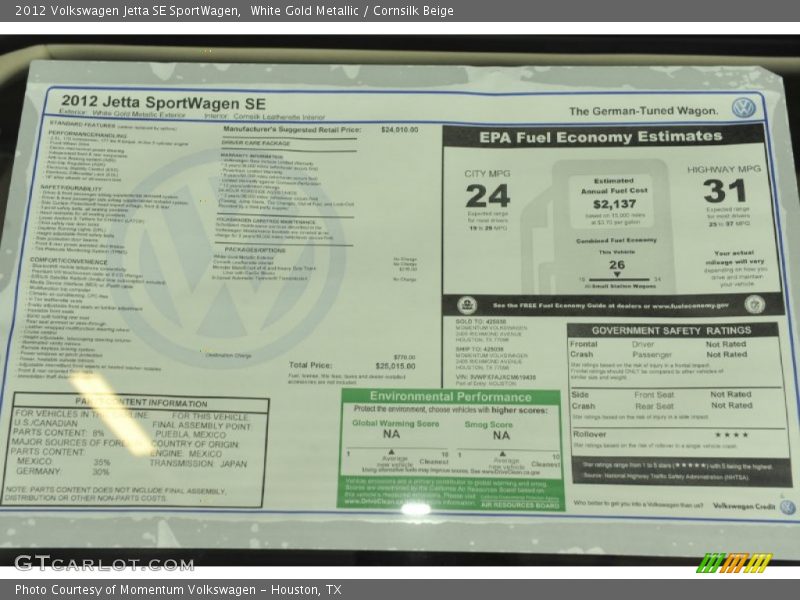
Task: Click the fueleconomy.gov guide notice text
Action: coord(611,306)
